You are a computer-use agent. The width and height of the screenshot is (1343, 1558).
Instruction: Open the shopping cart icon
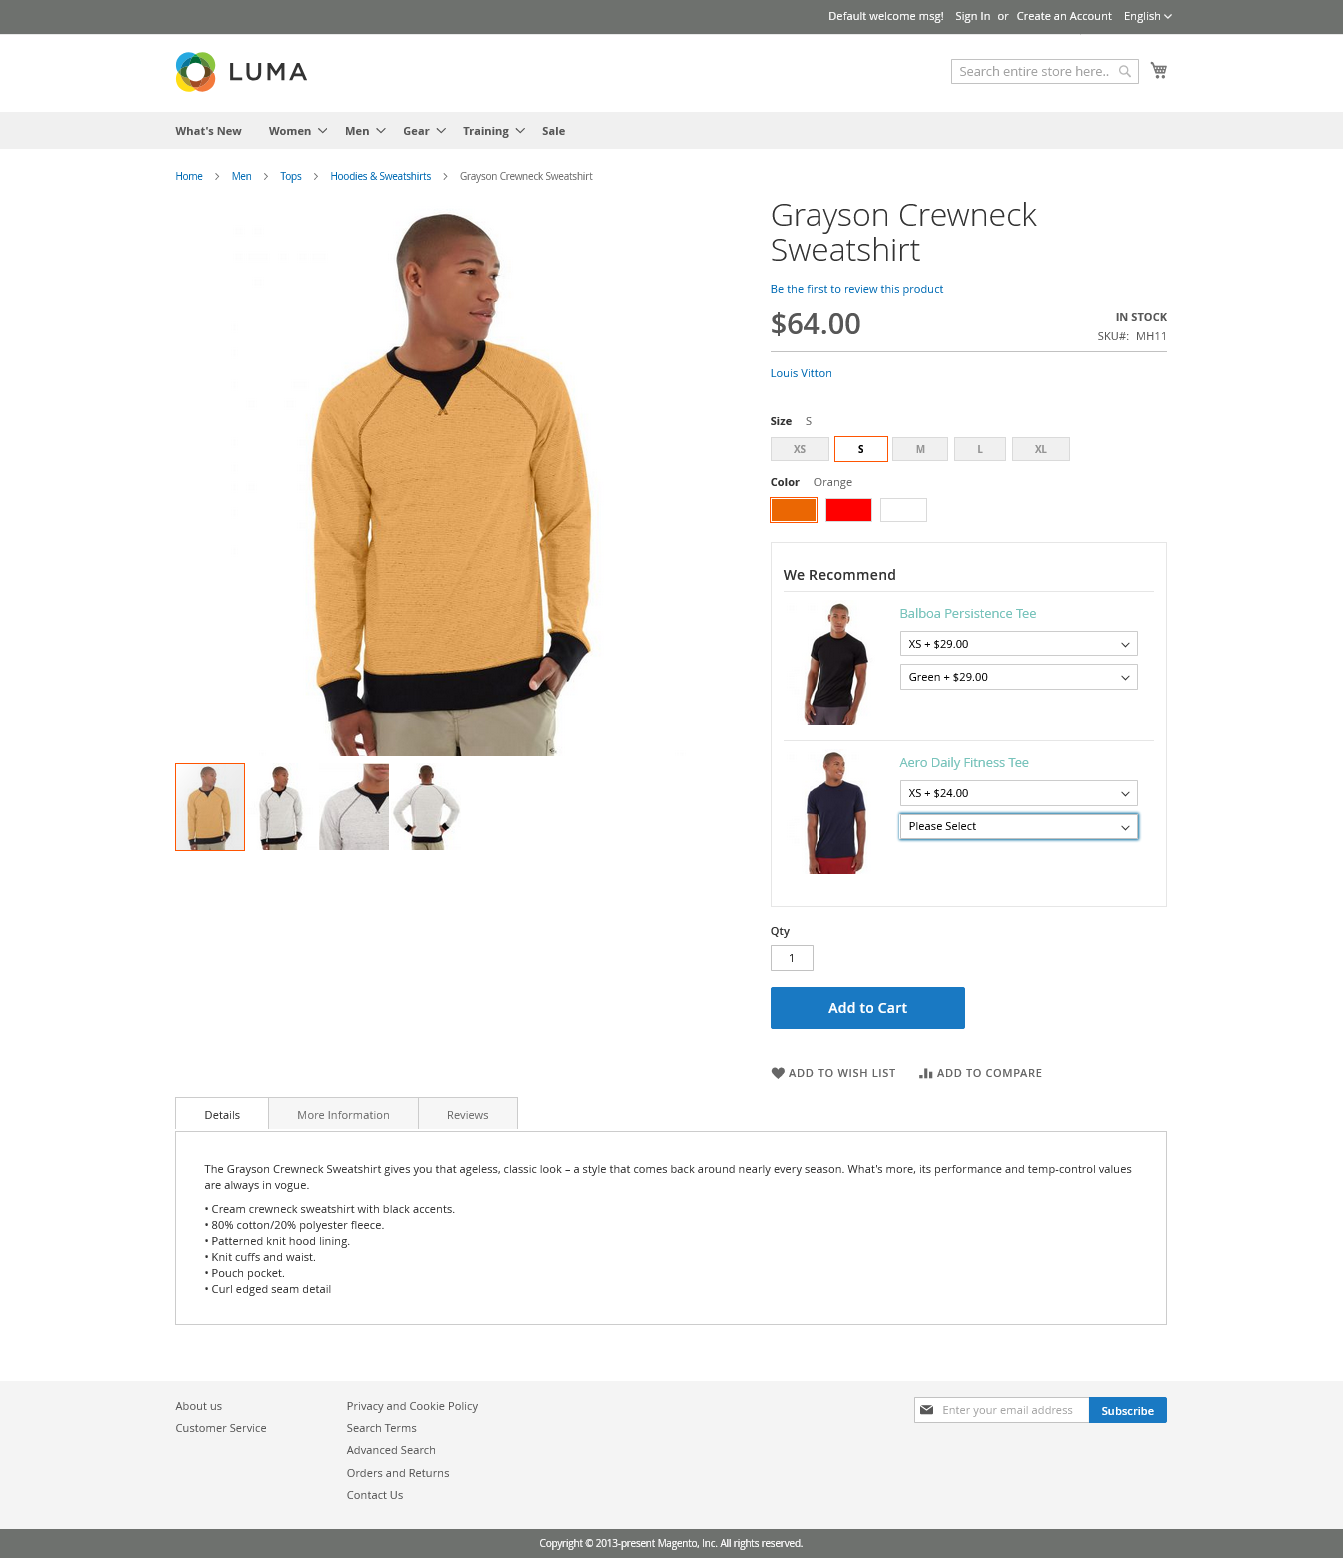(1159, 70)
